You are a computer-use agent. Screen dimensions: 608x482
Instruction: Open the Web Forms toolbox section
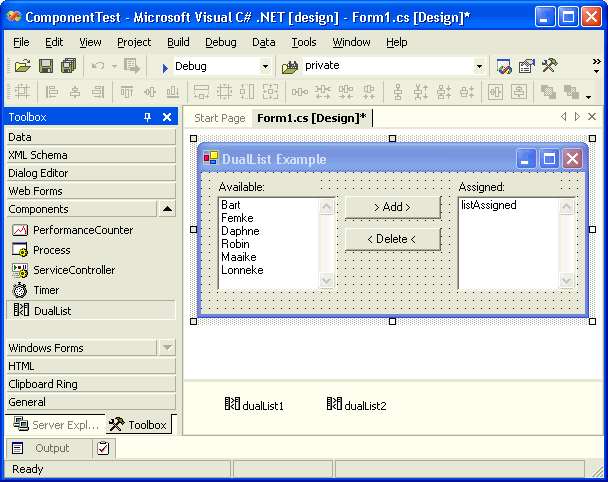(91, 191)
